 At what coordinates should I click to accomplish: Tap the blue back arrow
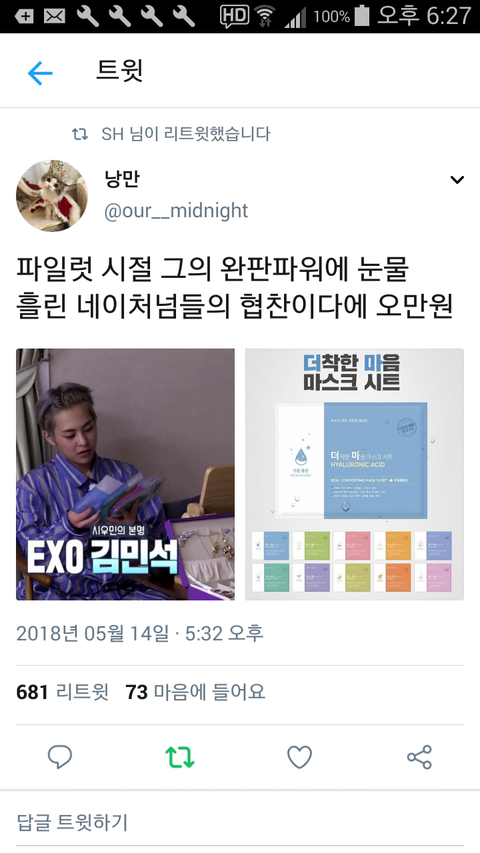point(40,73)
